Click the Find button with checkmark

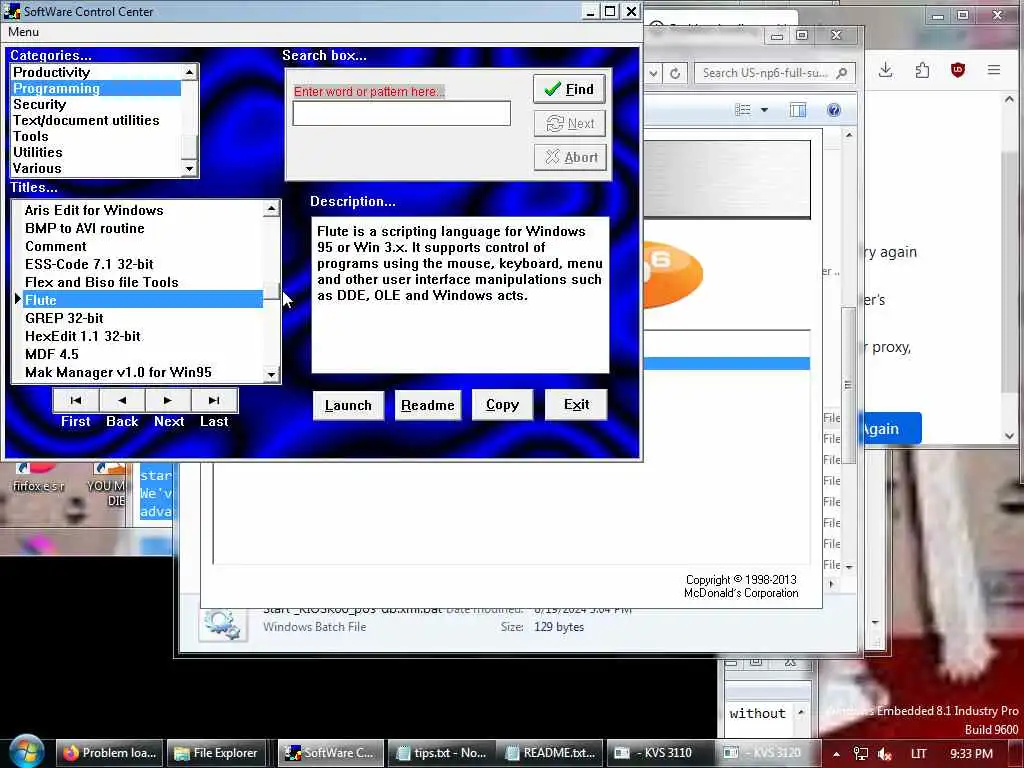(x=569, y=89)
